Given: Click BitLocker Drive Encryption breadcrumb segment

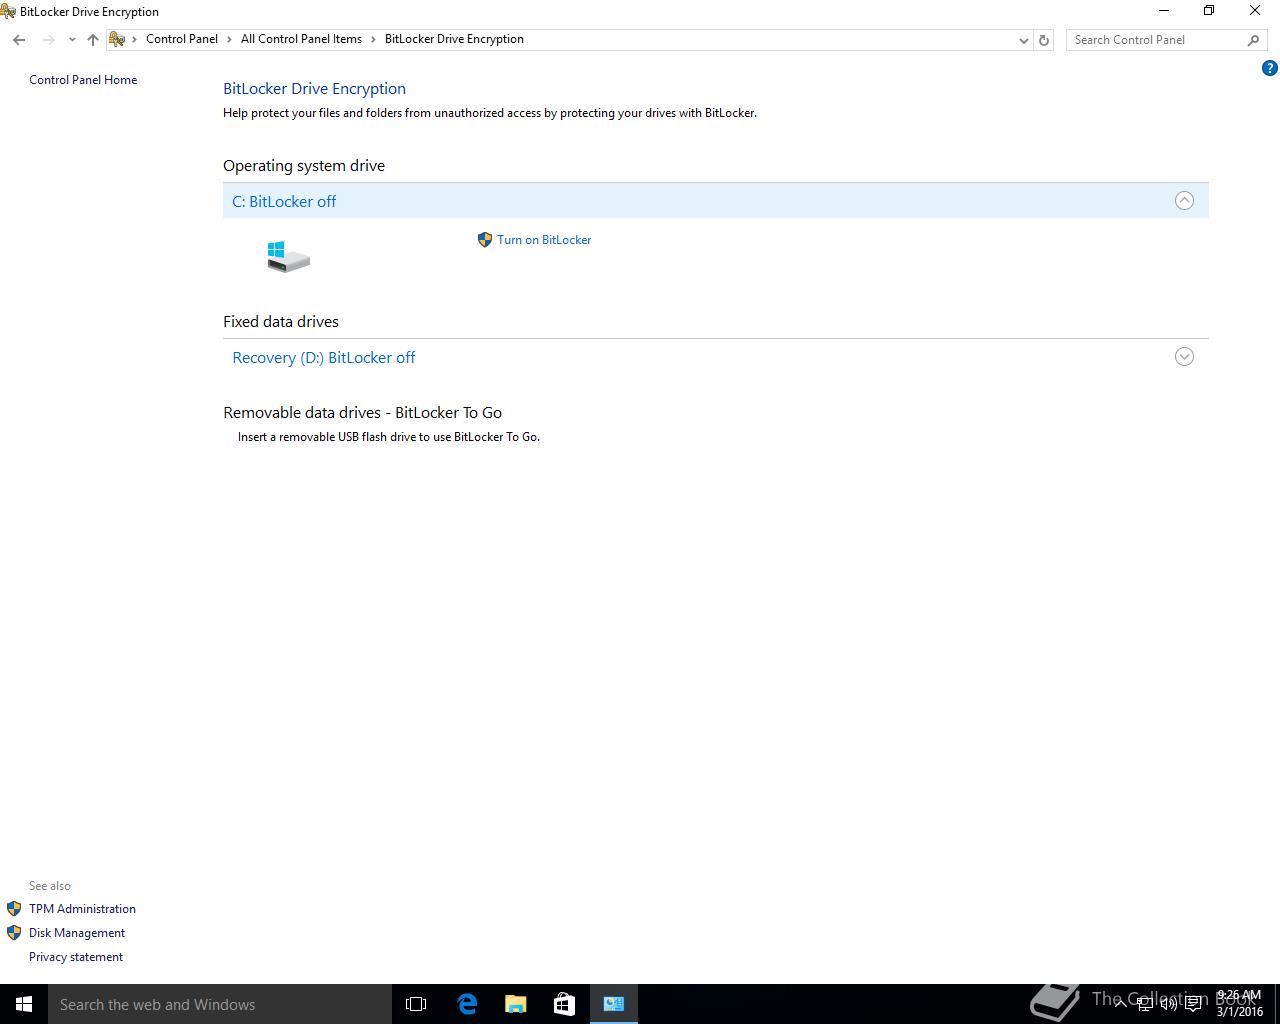Looking at the screenshot, I should (454, 39).
